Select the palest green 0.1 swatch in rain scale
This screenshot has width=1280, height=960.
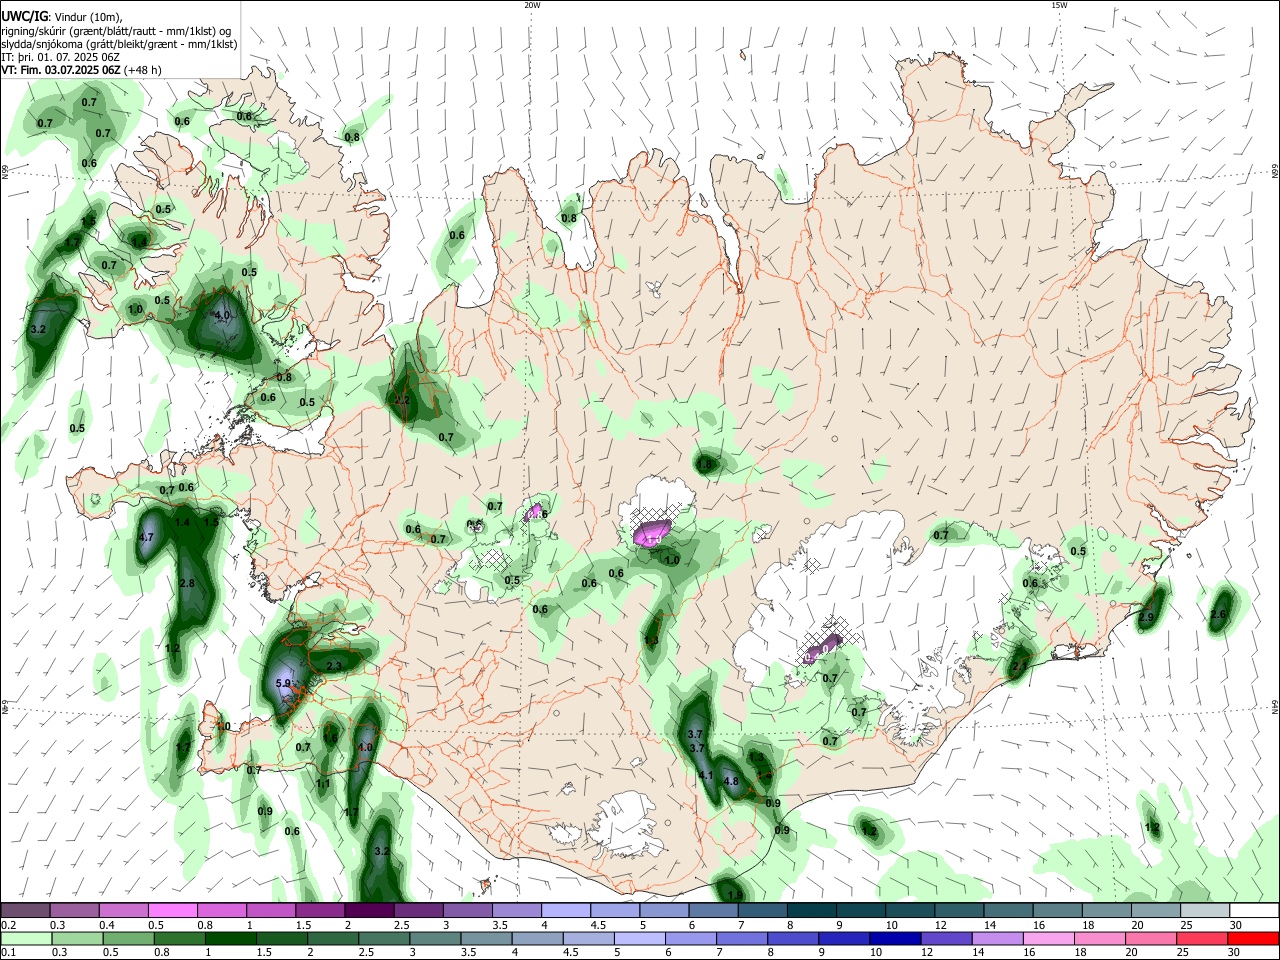click(25, 938)
